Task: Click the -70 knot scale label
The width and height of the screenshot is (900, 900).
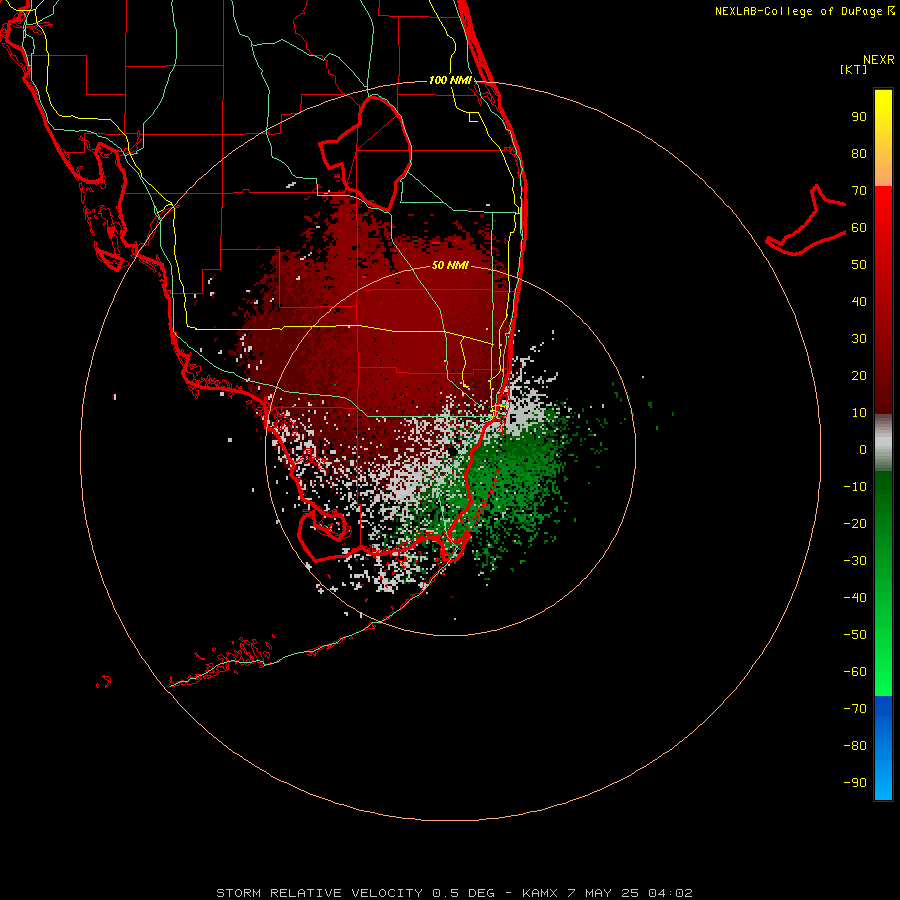Action: coord(855,708)
